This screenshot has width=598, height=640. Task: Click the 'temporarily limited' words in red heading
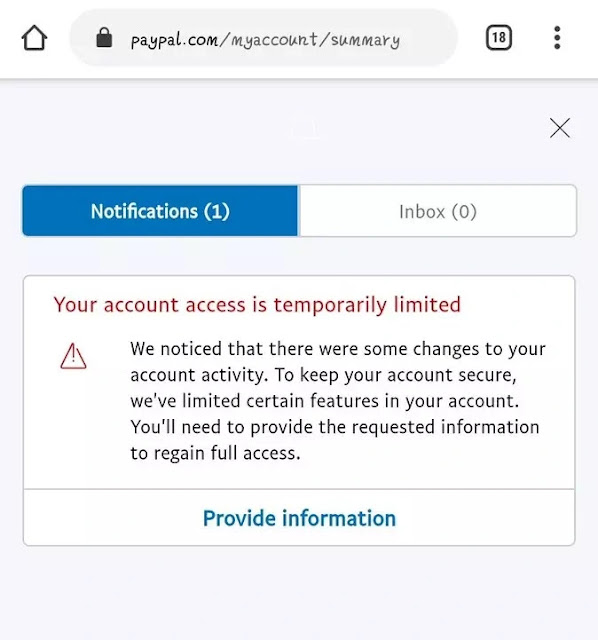(367, 304)
